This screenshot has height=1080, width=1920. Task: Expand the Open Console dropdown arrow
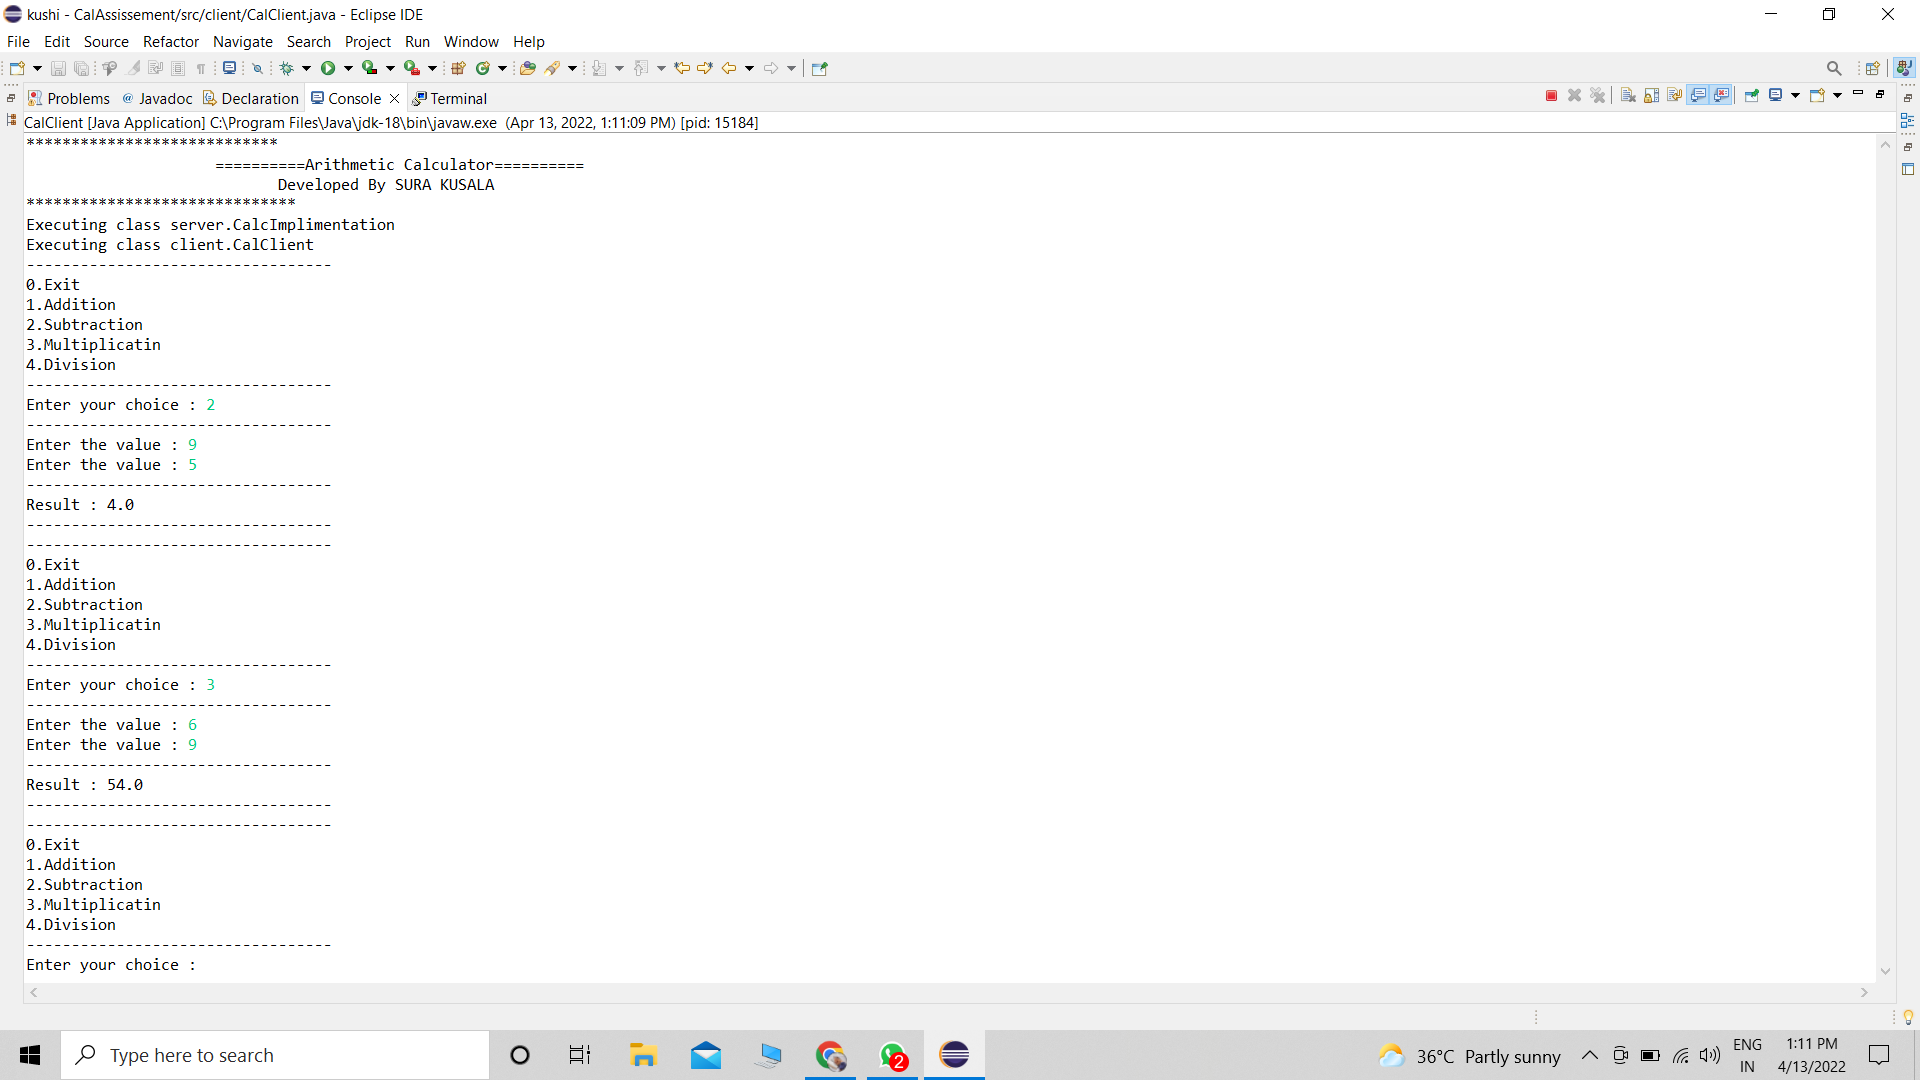click(1838, 96)
